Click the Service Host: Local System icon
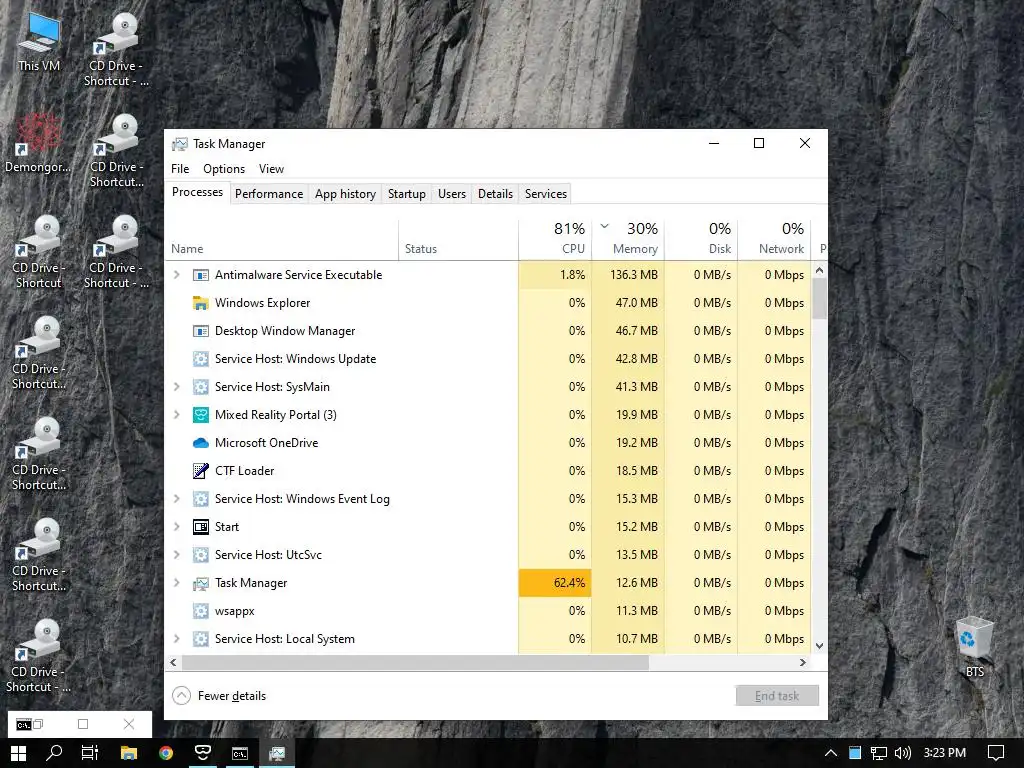The width and height of the screenshot is (1024, 768). [200, 639]
